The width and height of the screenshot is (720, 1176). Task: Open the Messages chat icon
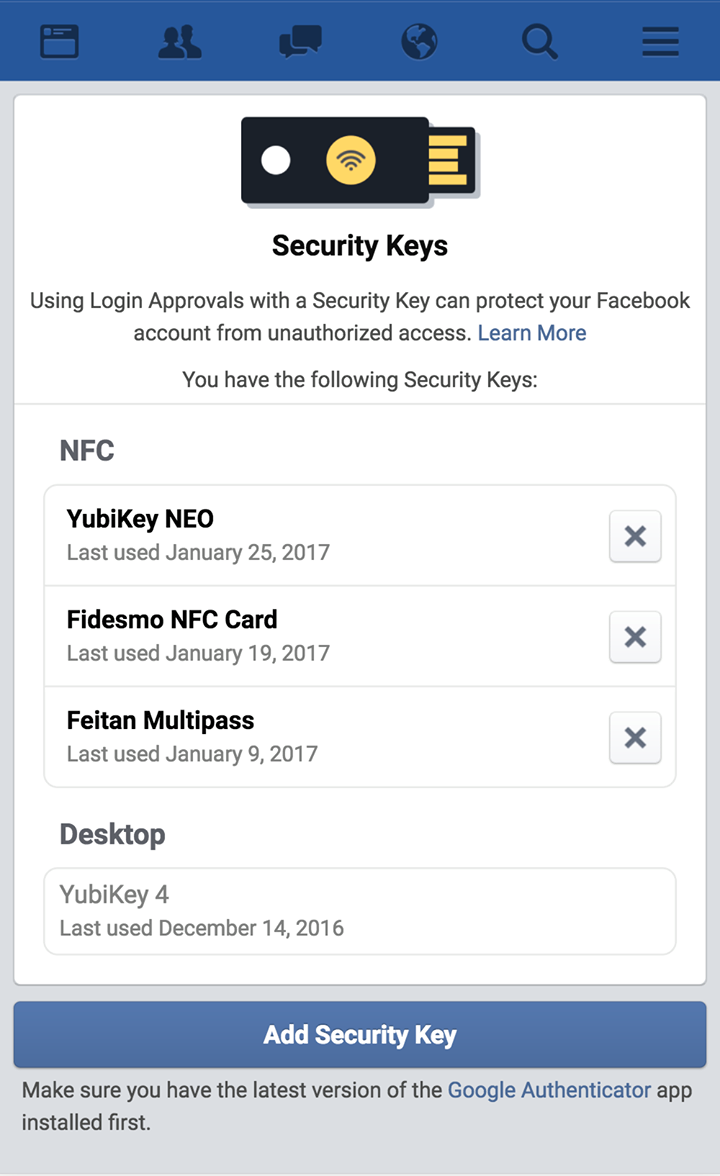[299, 41]
